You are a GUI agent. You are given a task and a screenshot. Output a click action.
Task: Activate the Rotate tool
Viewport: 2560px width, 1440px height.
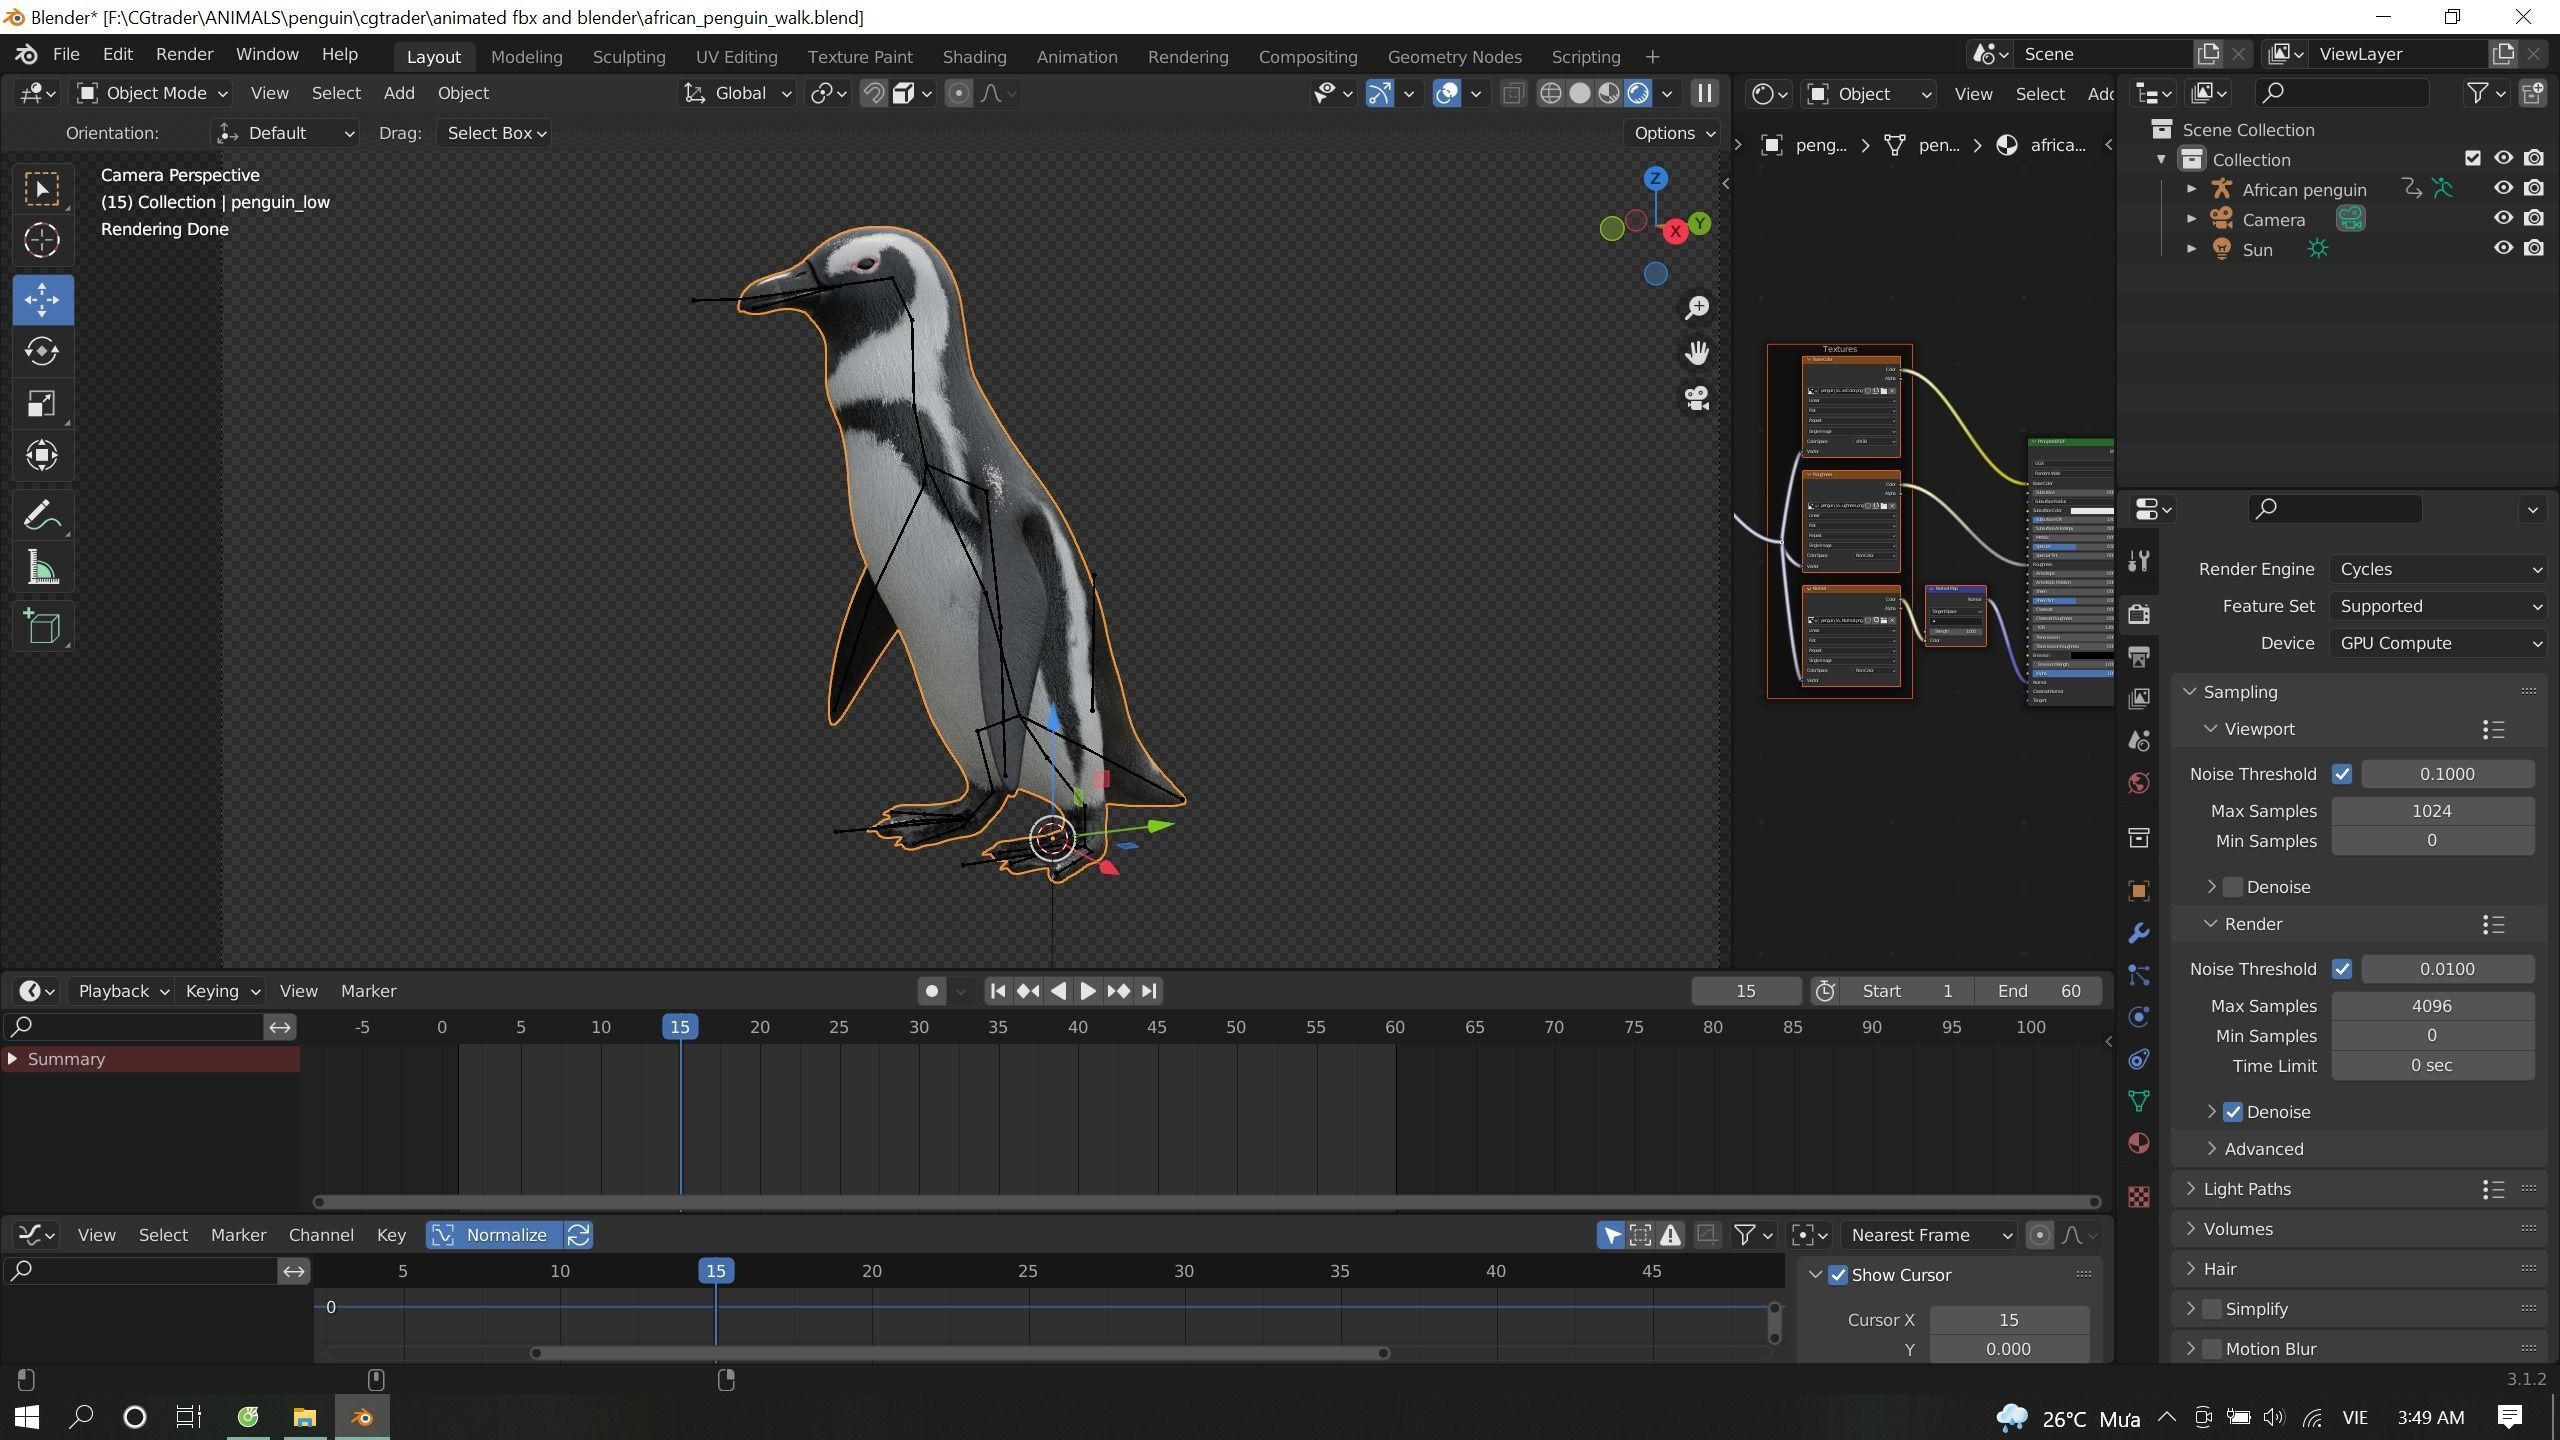(x=42, y=351)
